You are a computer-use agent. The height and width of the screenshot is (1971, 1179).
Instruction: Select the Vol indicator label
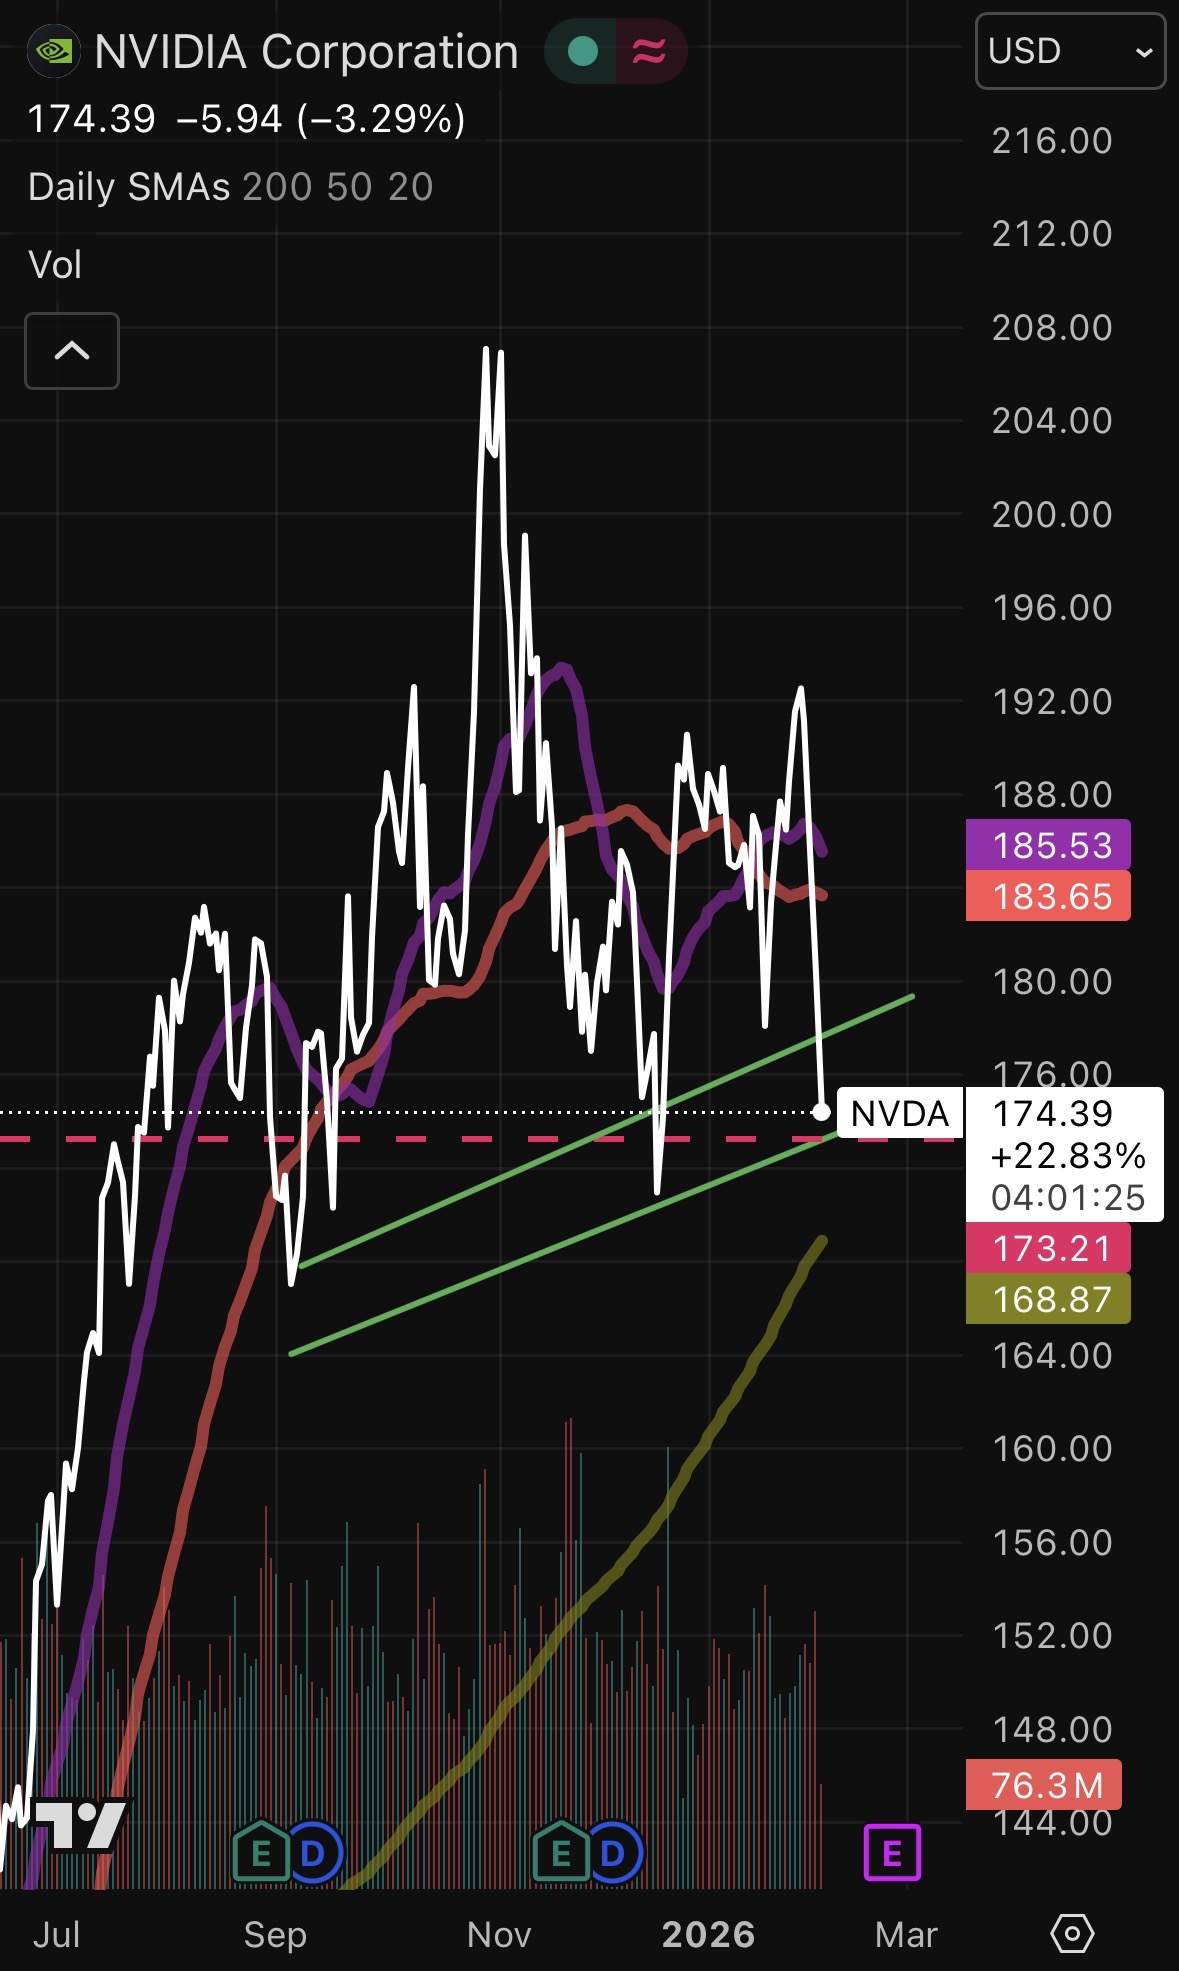(55, 265)
